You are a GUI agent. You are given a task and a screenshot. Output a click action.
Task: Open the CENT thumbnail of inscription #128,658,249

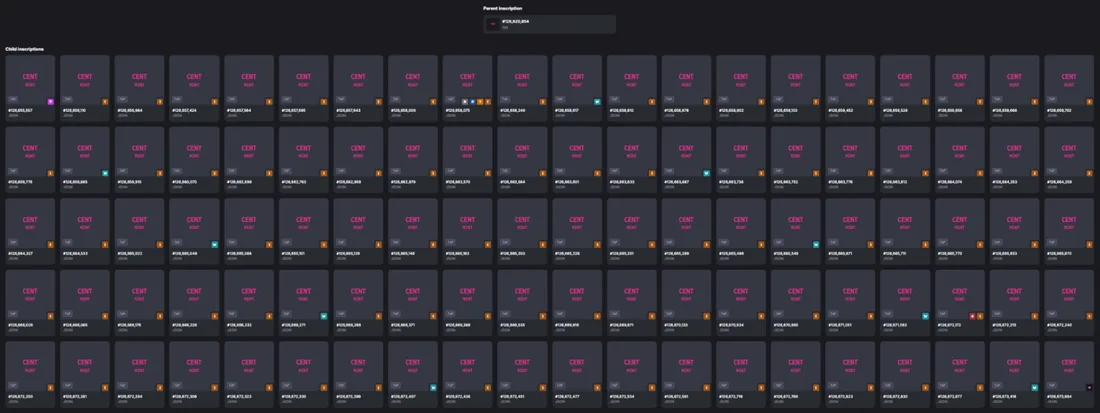click(522, 81)
